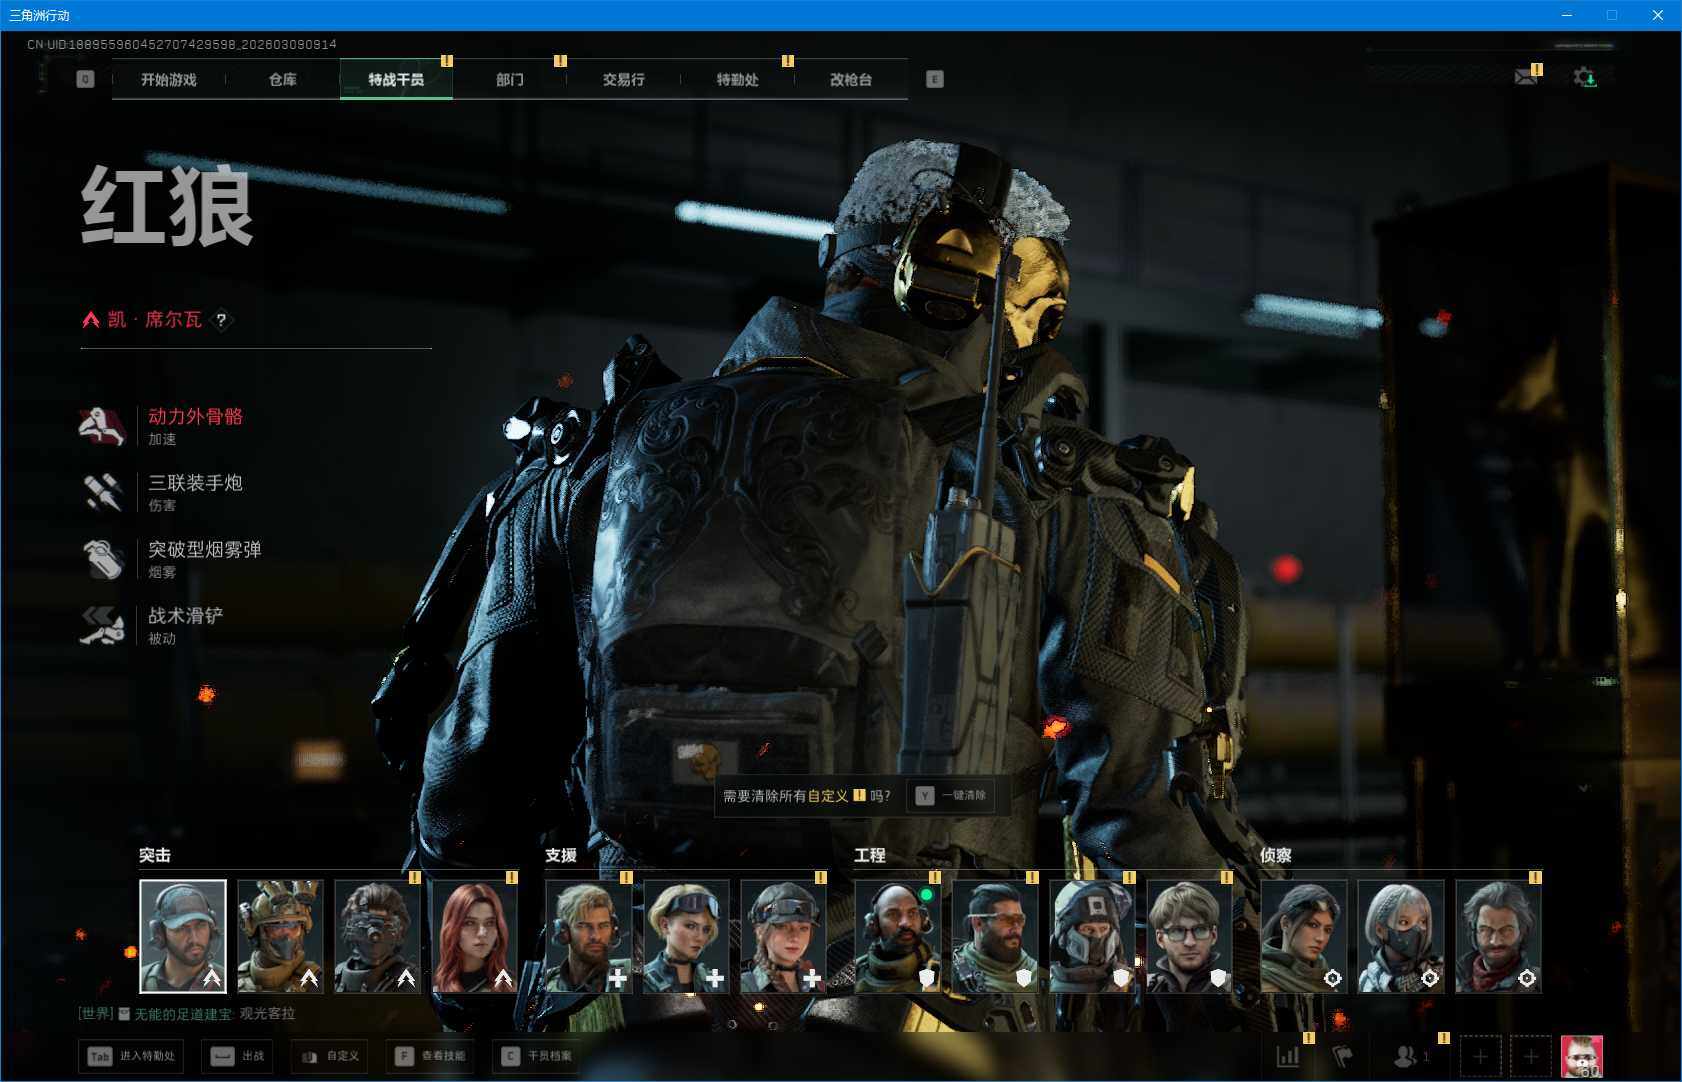Click the E next-tab key icon
Viewport: 1682px width, 1082px height.
click(934, 79)
